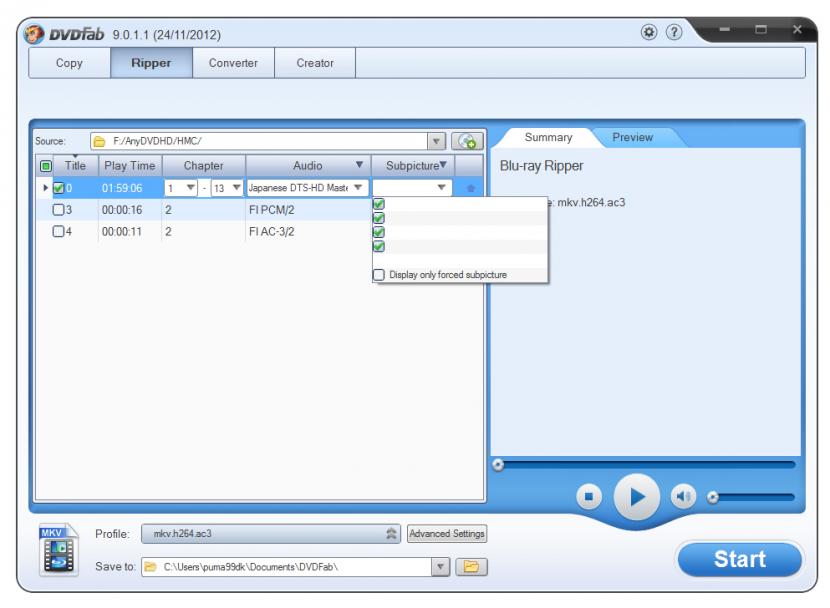This screenshot has height=608, width=830.
Task: Play the preview video
Action: tap(637, 497)
